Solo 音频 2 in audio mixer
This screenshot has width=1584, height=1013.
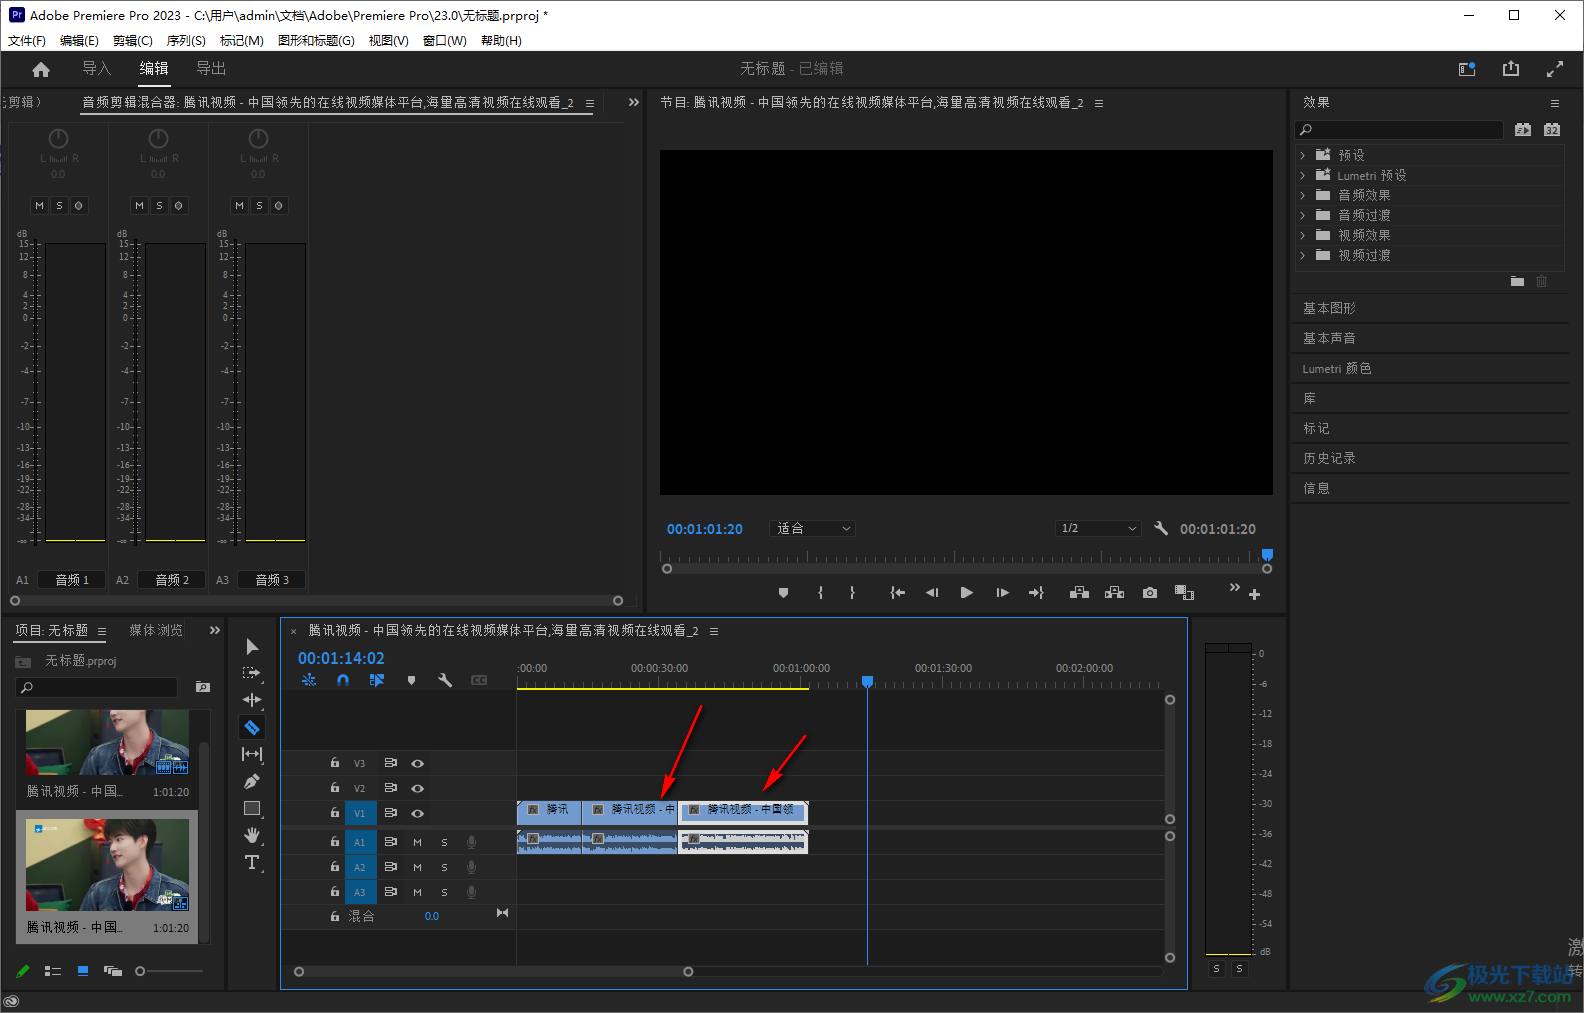pyautogui.click(x=159, y=205)
